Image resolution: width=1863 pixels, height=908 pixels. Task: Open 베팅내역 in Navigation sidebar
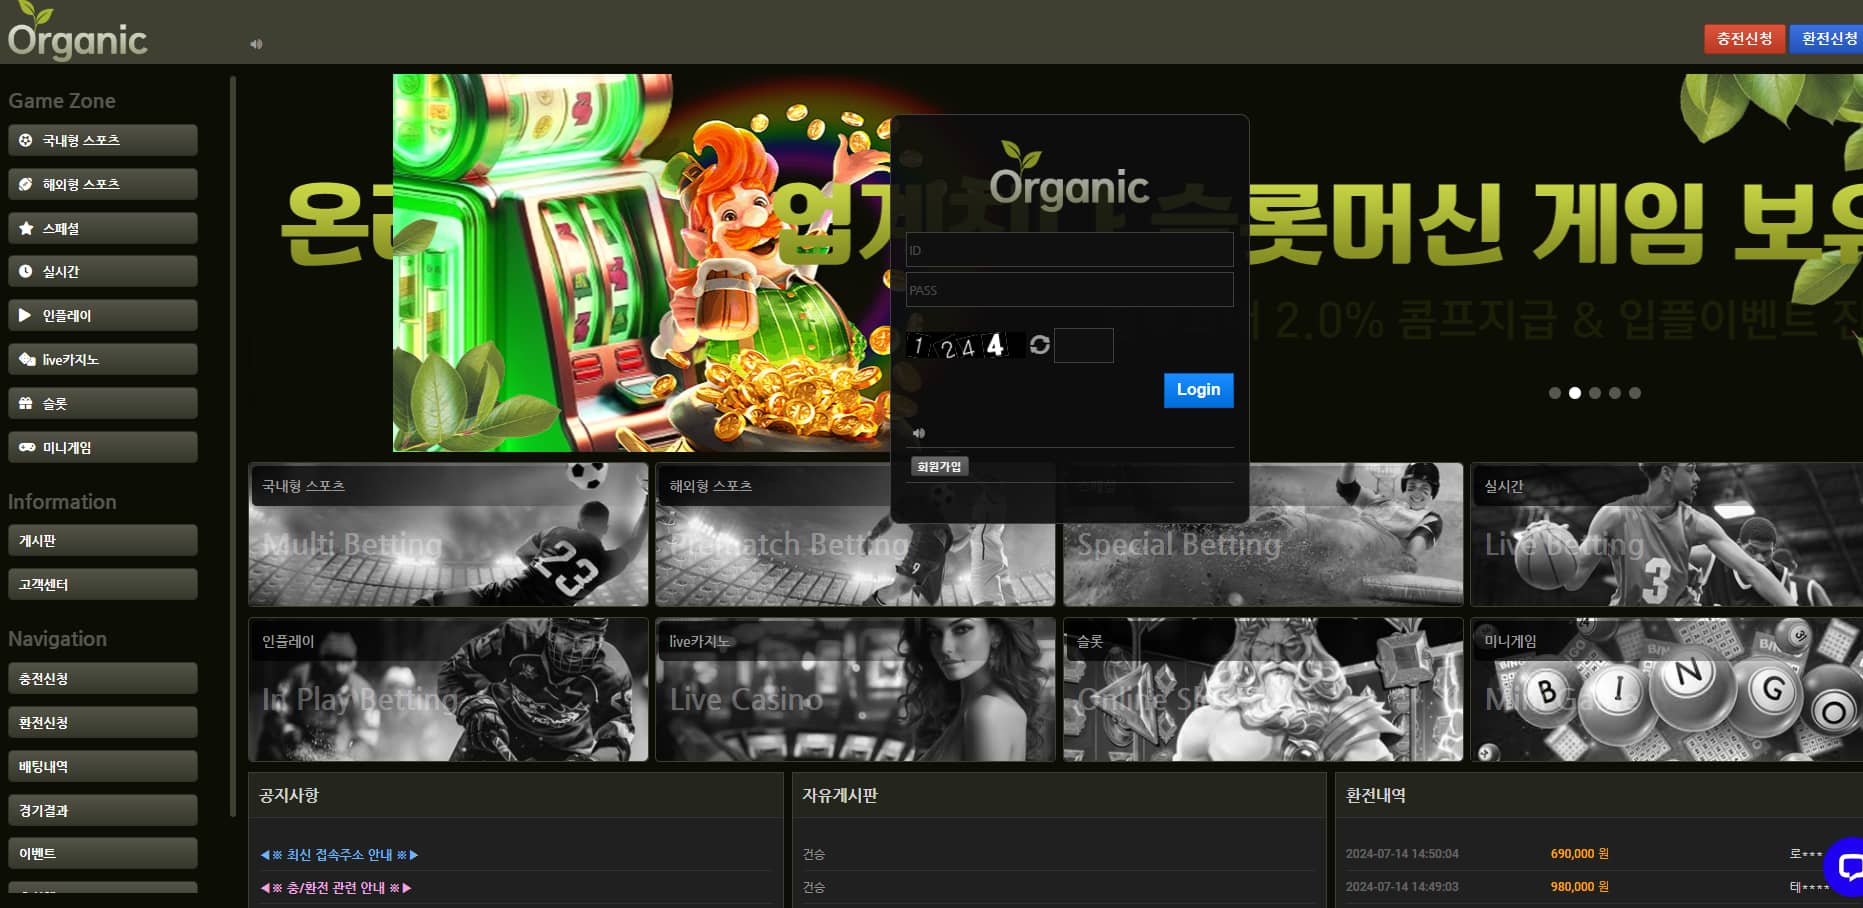[102, 766]
